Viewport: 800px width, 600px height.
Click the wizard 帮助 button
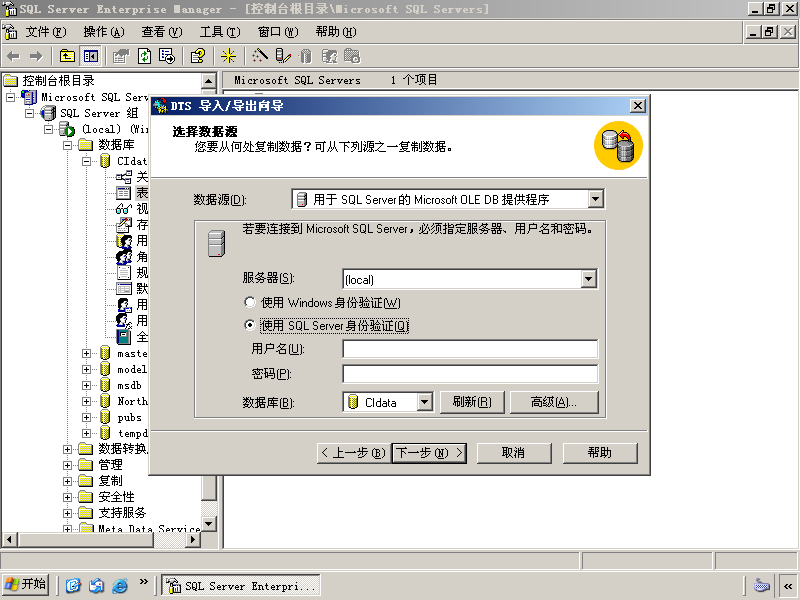click(600, 453)
